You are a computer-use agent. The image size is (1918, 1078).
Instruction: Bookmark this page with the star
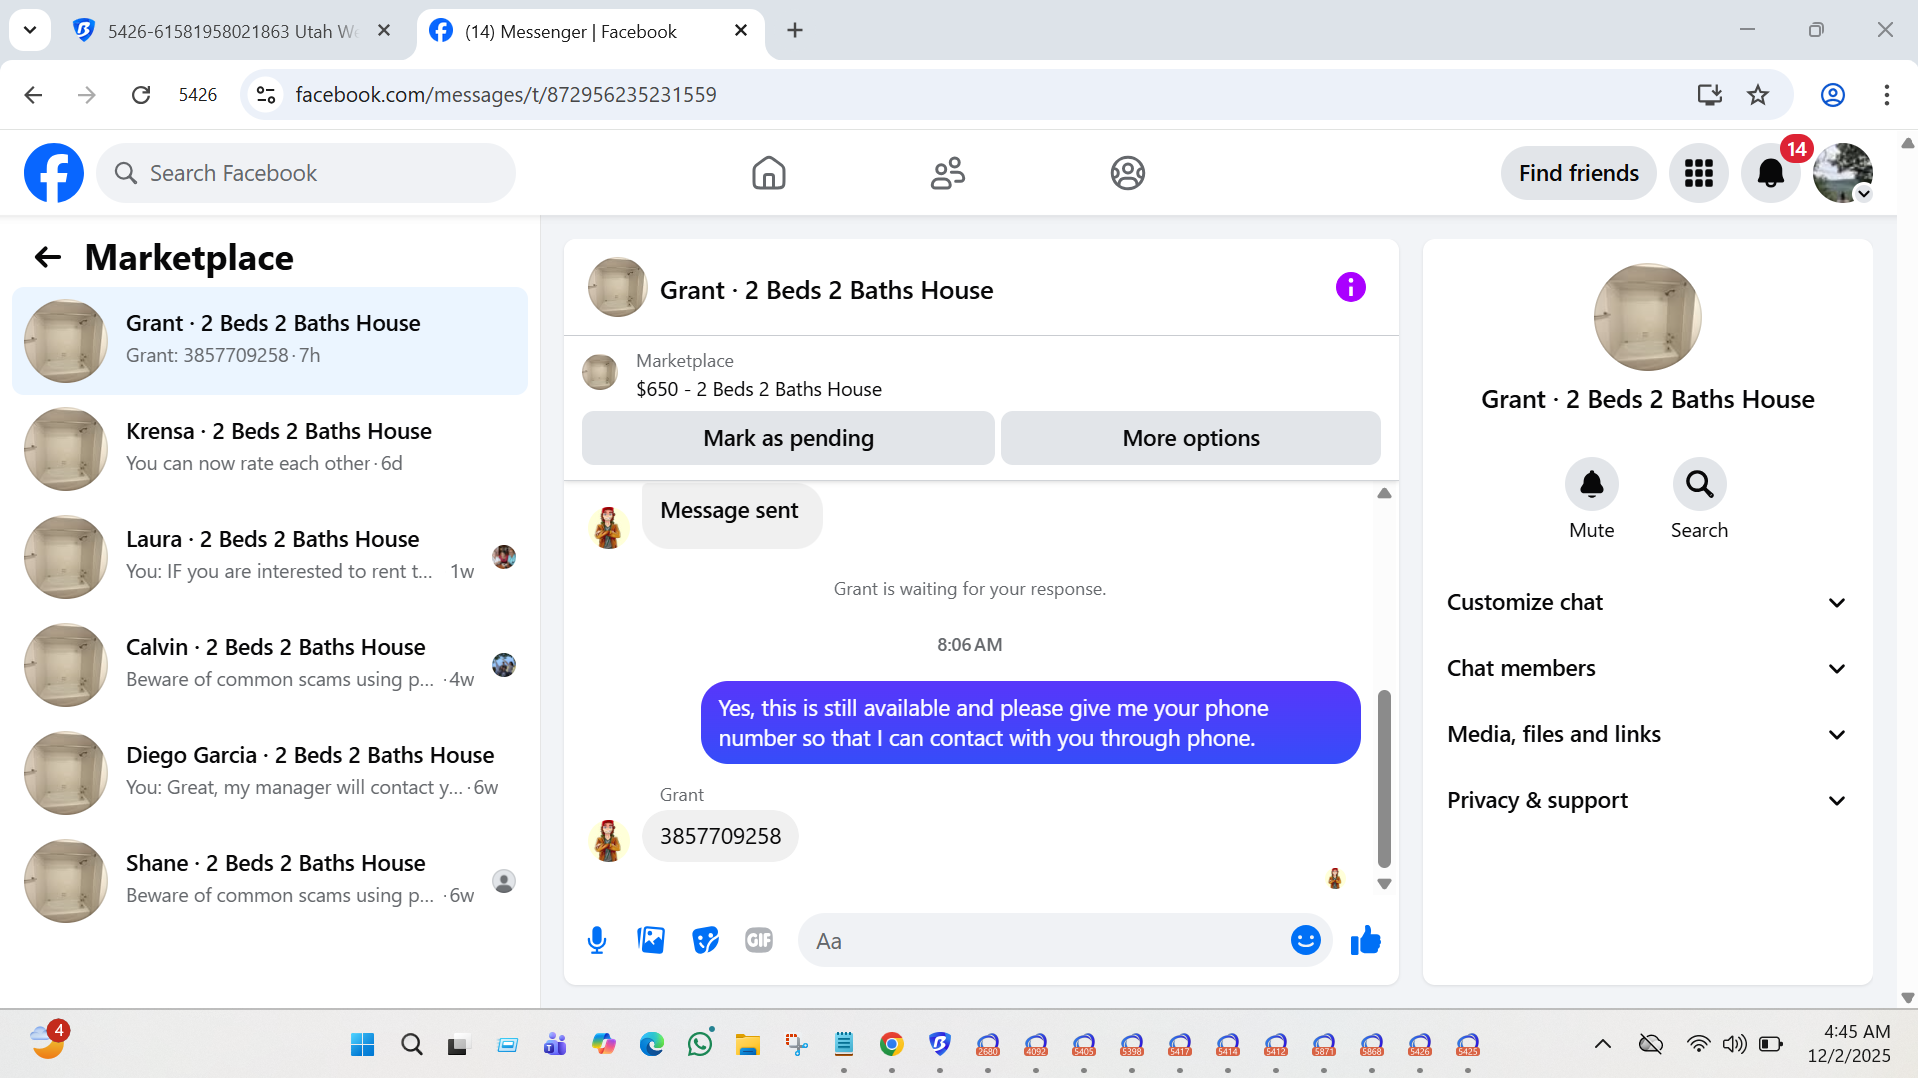[x=1757, y=94]
